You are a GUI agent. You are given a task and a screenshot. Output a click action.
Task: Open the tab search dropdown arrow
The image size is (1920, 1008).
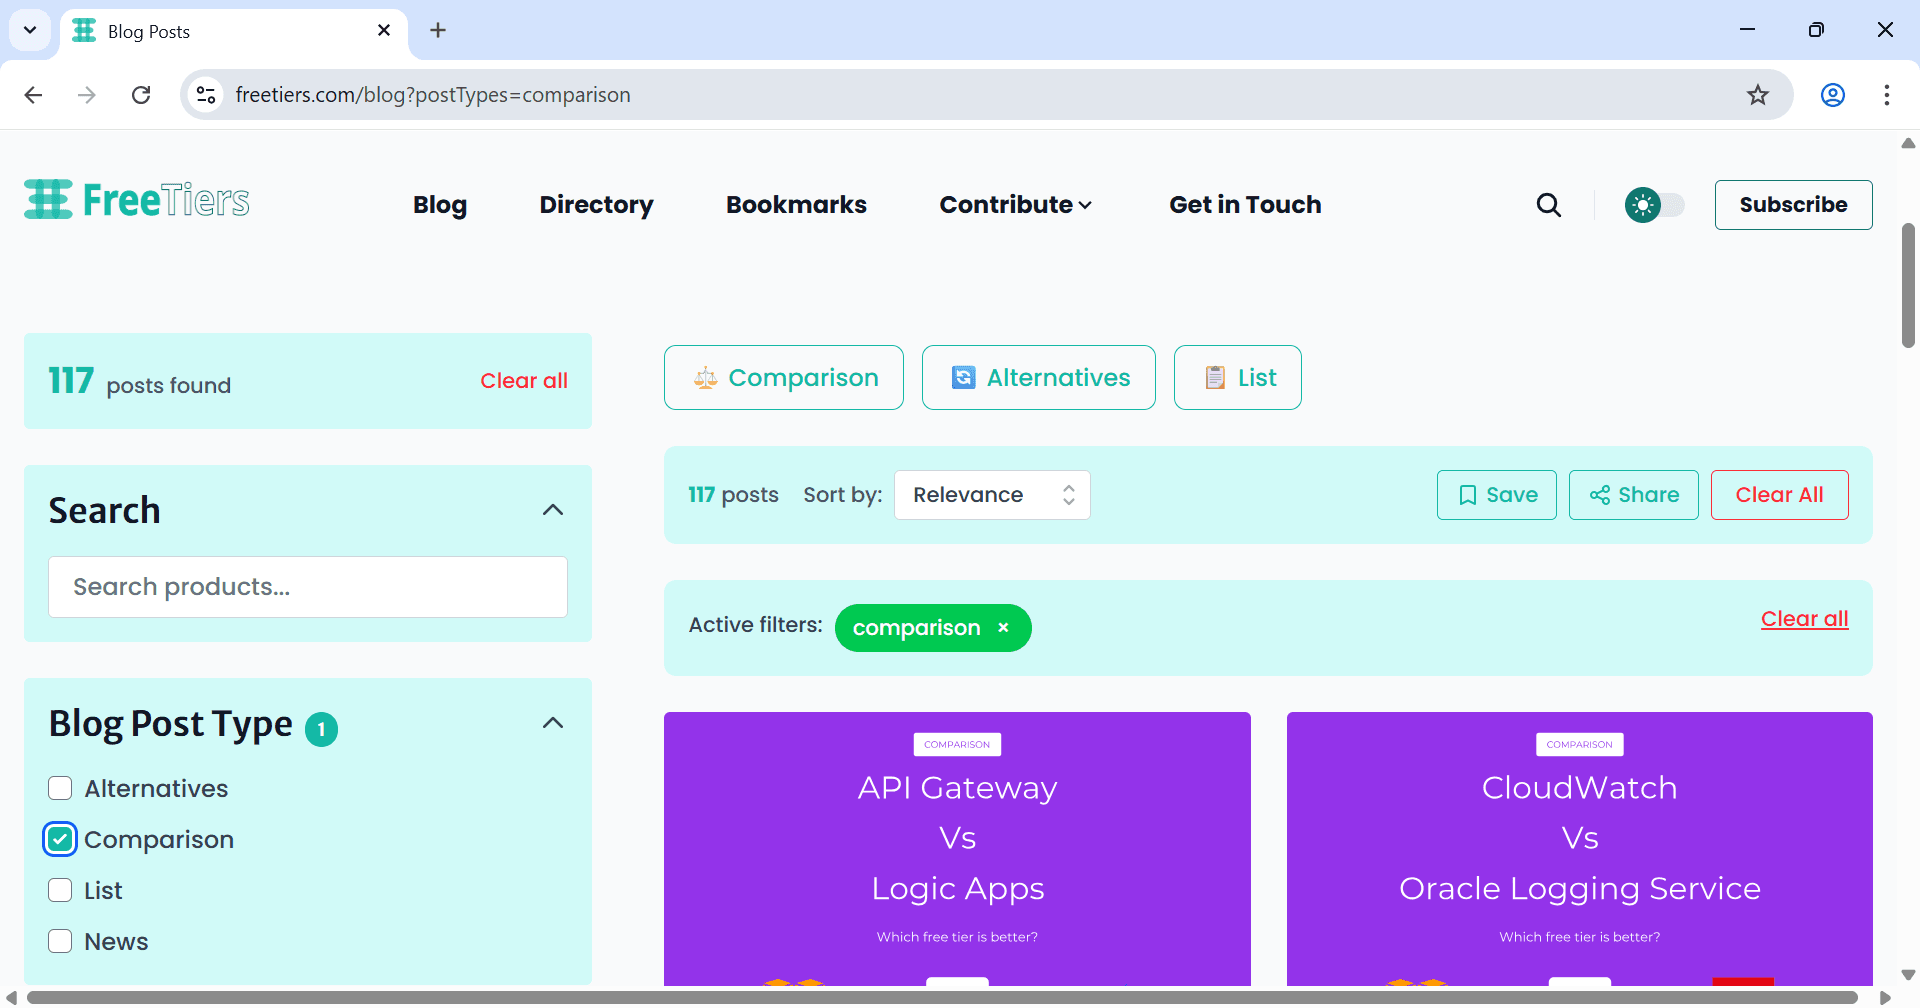(x=30, y=30)
